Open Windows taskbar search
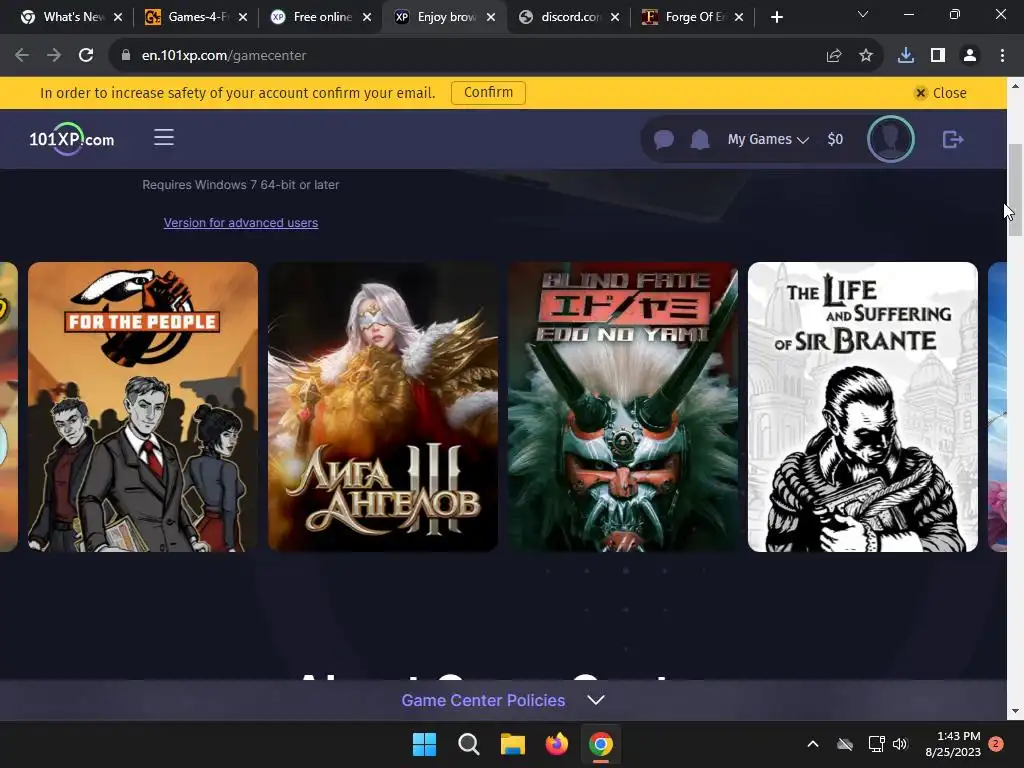 click(x=468, y=744)
